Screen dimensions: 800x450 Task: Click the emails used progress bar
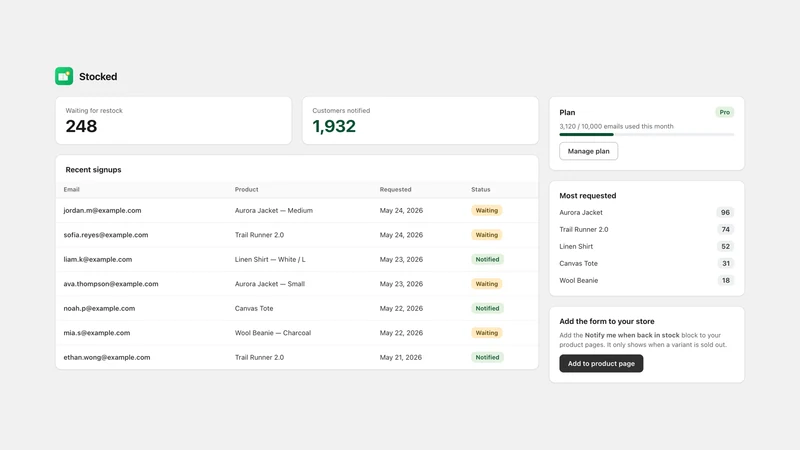[646, 135]
